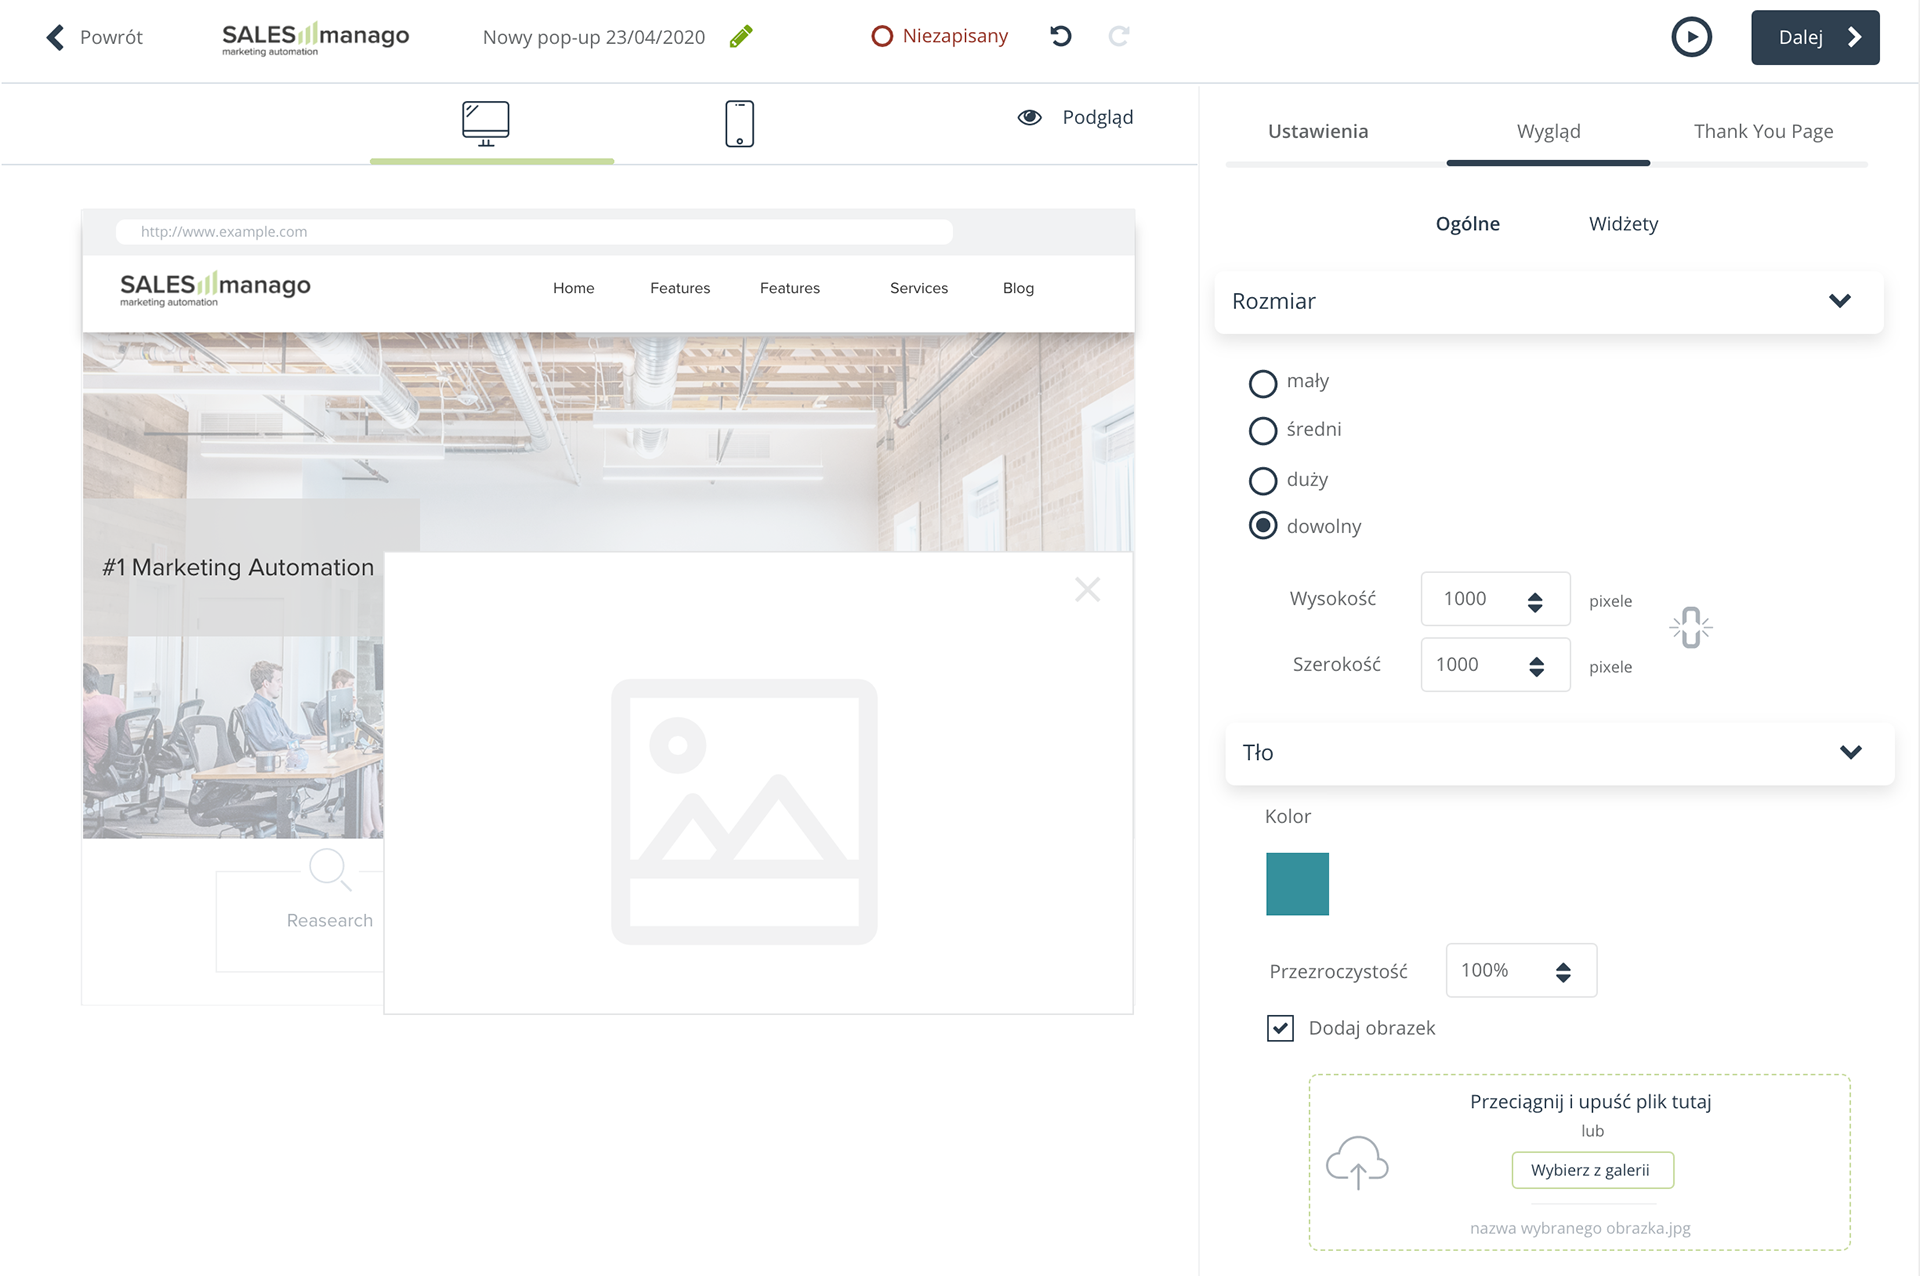Viewport: 1920px width, 1276px height.
Task: Click the red Niezapisany status circle
Action: click(x=882, y=36)
